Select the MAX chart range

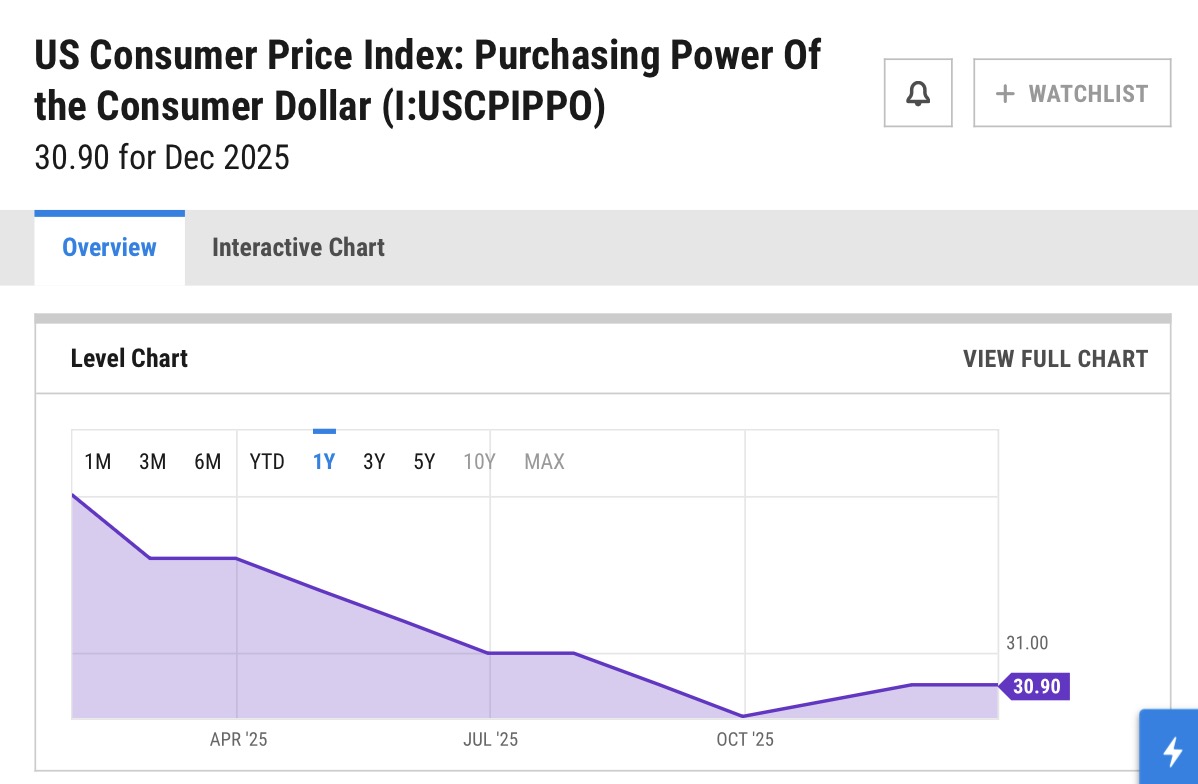[x=544, y=462]
